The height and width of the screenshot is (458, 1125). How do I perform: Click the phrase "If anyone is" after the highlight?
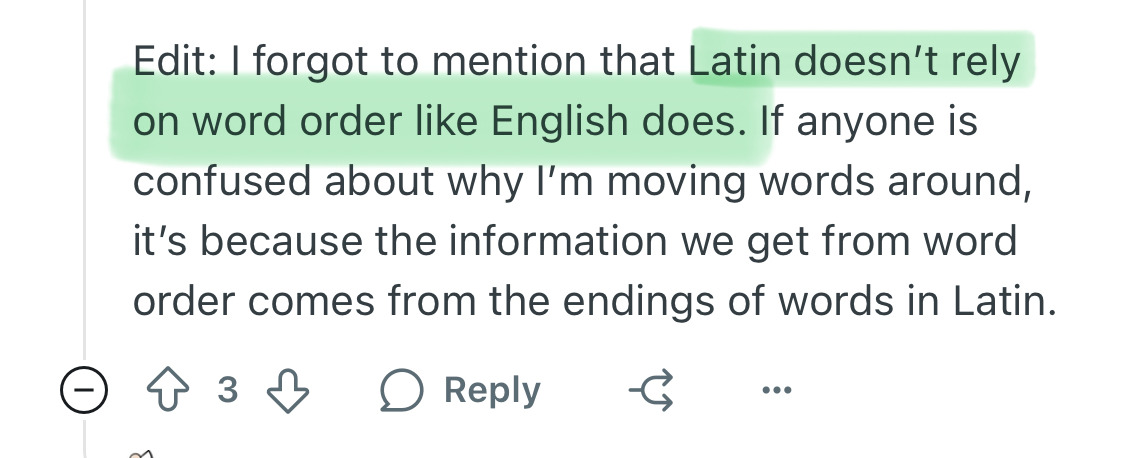(868, 121)
